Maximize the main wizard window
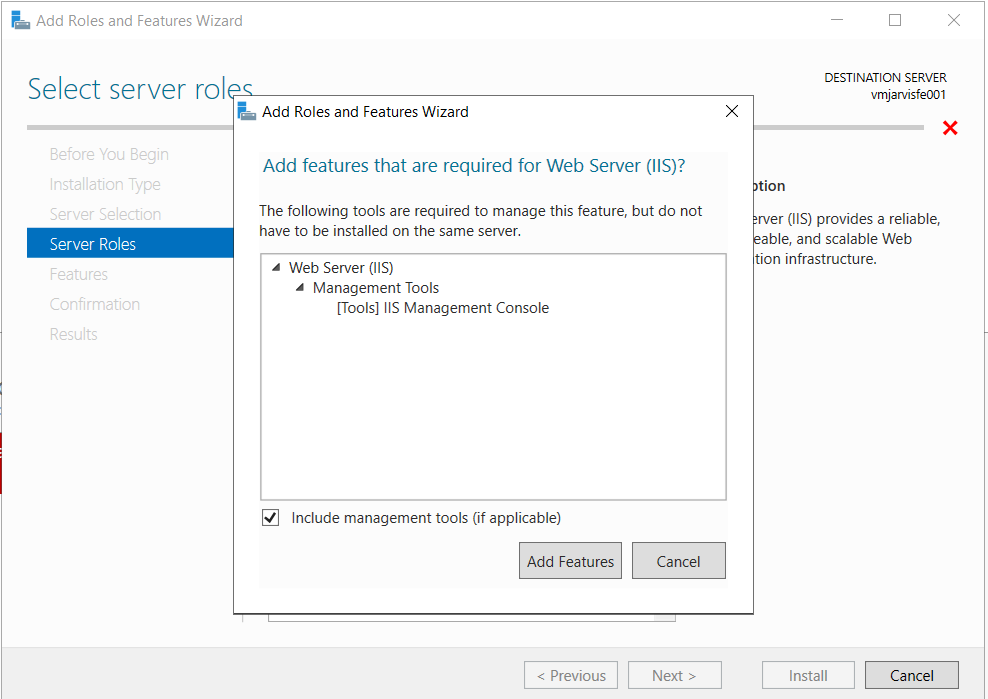This screenshot has height=699, width=988. [x=895, y=20]
